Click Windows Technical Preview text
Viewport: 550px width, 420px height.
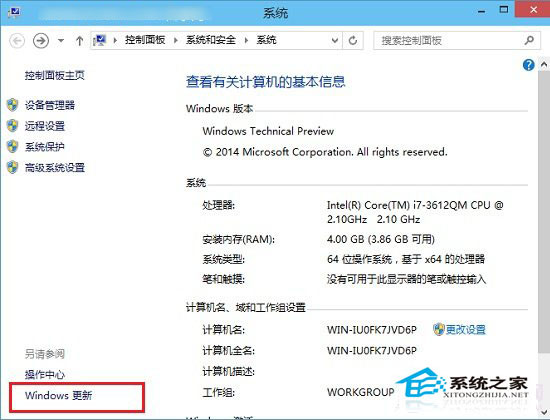268,131
